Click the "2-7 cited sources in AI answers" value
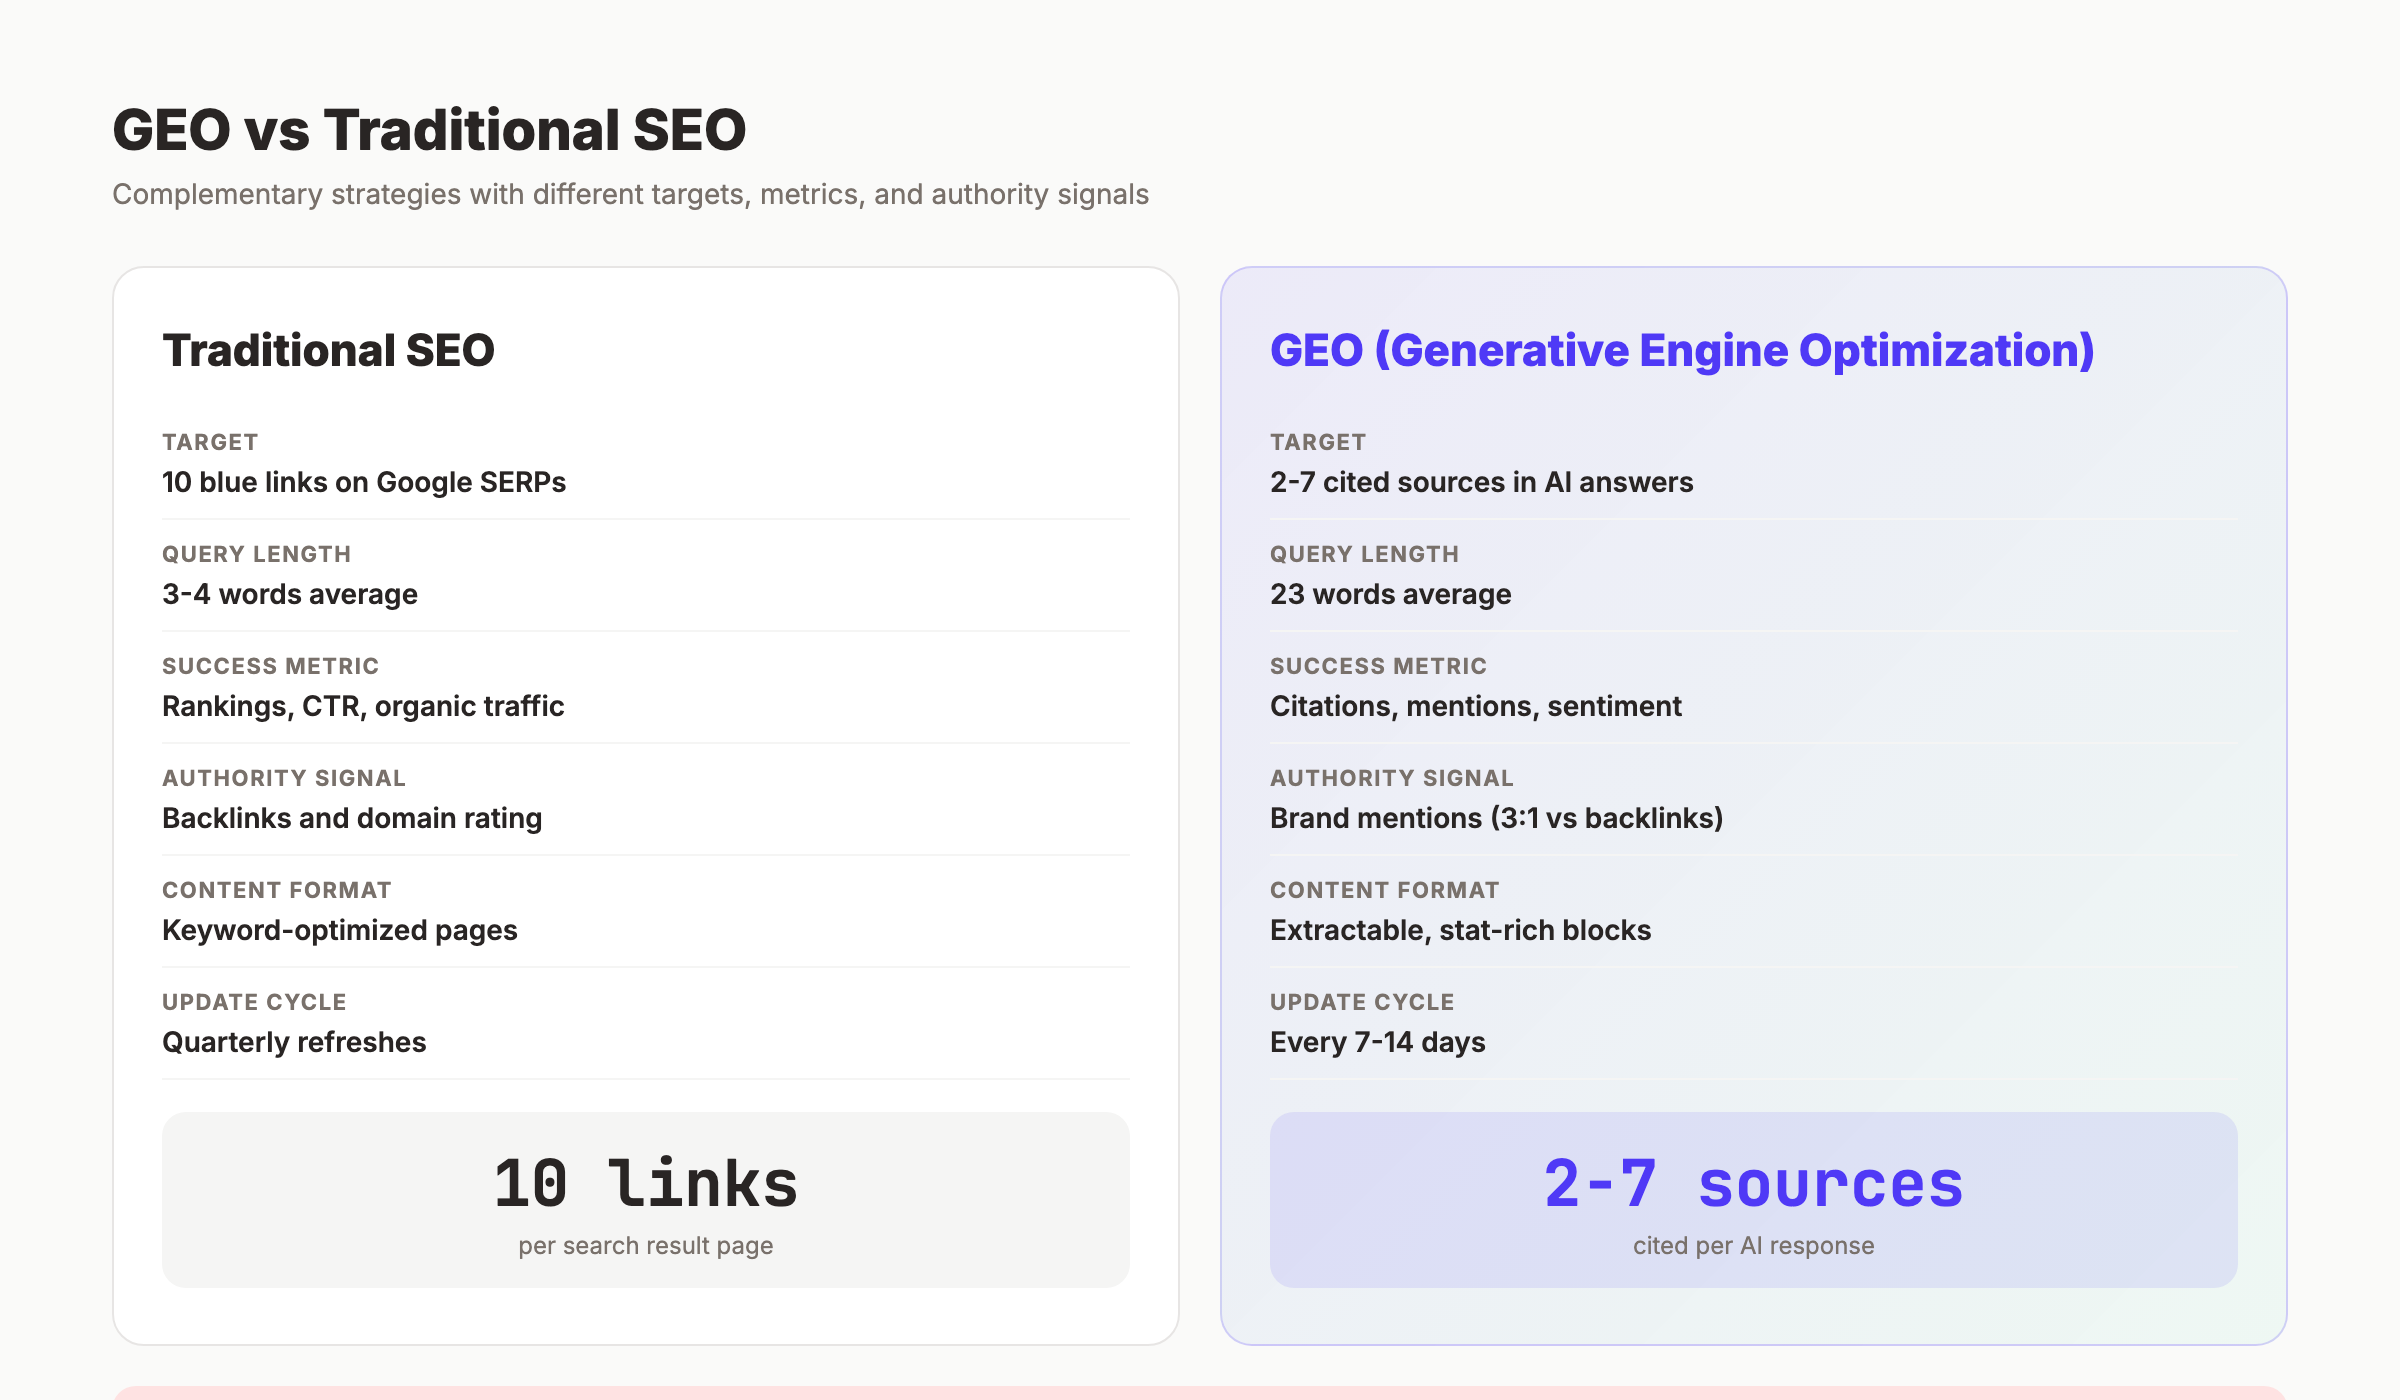Screen dimensions: 2400x1400 pos(1481,481)
